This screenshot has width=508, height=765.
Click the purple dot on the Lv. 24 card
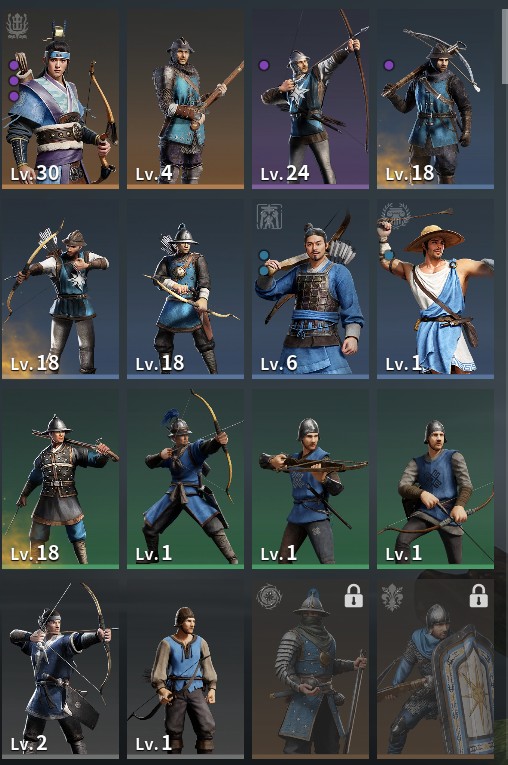coord(264,65)
